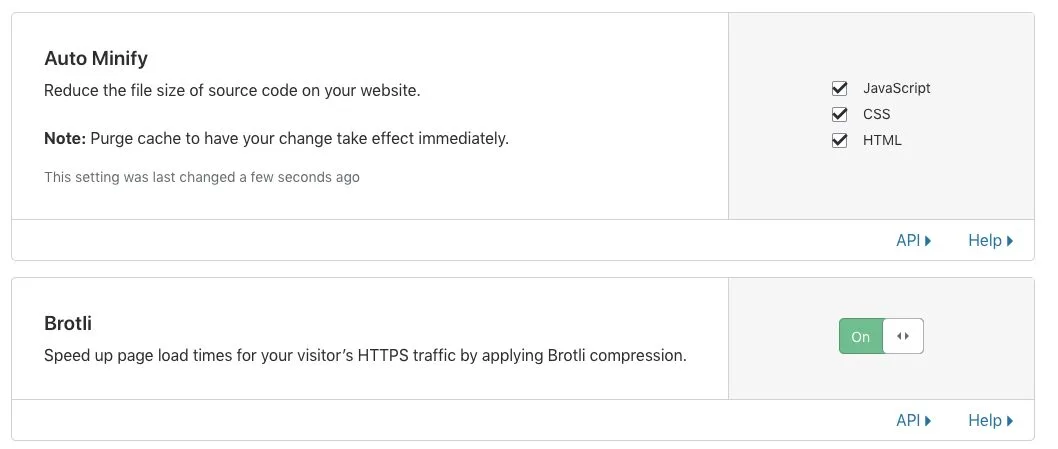Click the Brotli section heading

67,324
